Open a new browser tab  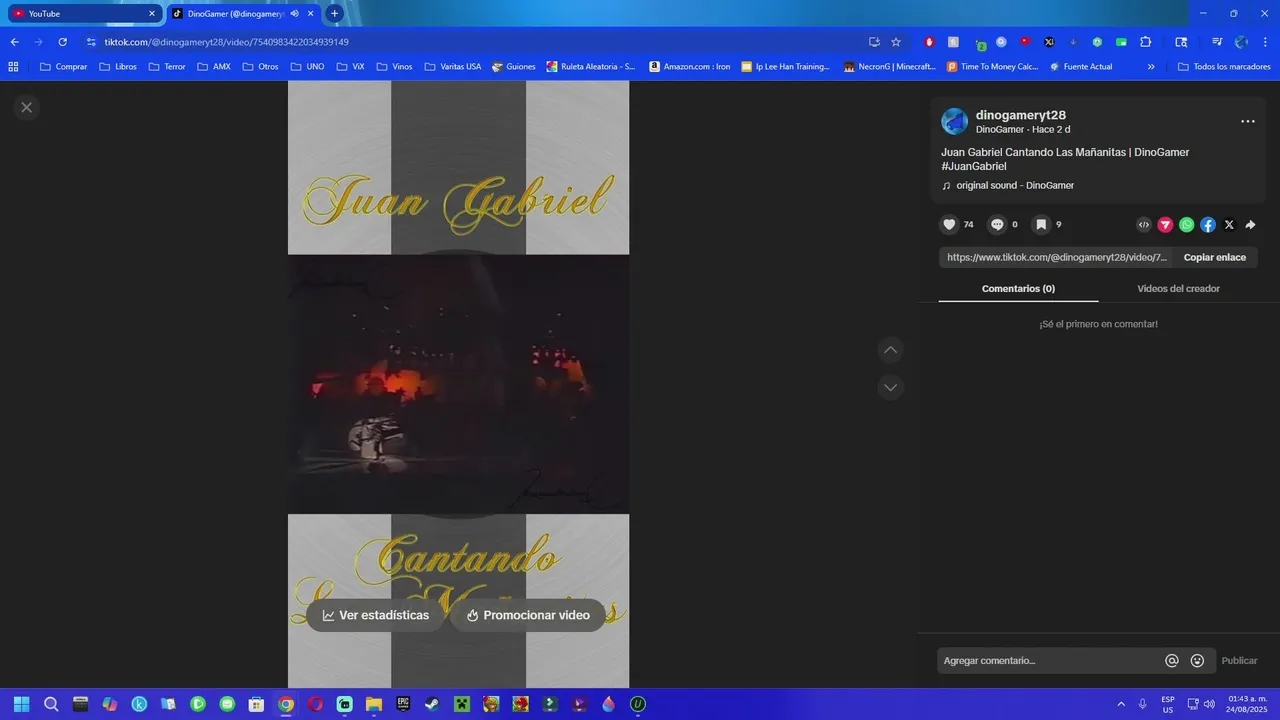334,13
